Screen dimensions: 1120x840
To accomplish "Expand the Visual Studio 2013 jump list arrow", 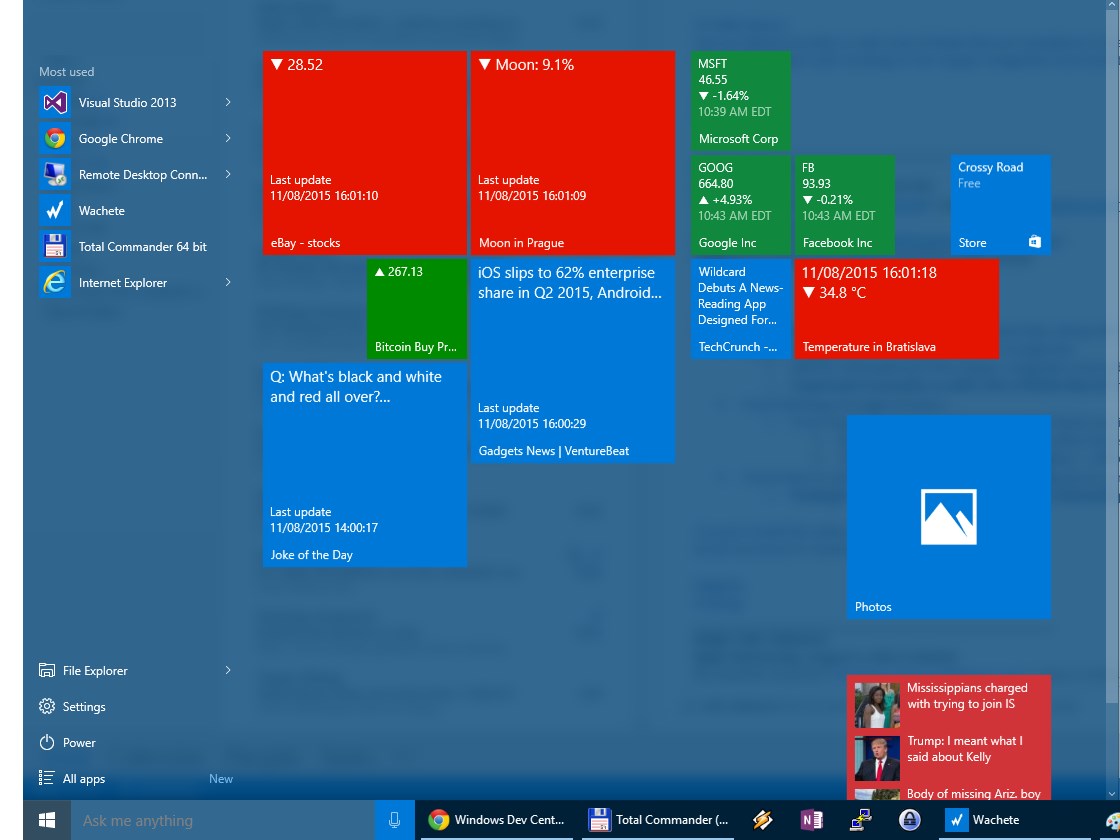I will (228, 103).
